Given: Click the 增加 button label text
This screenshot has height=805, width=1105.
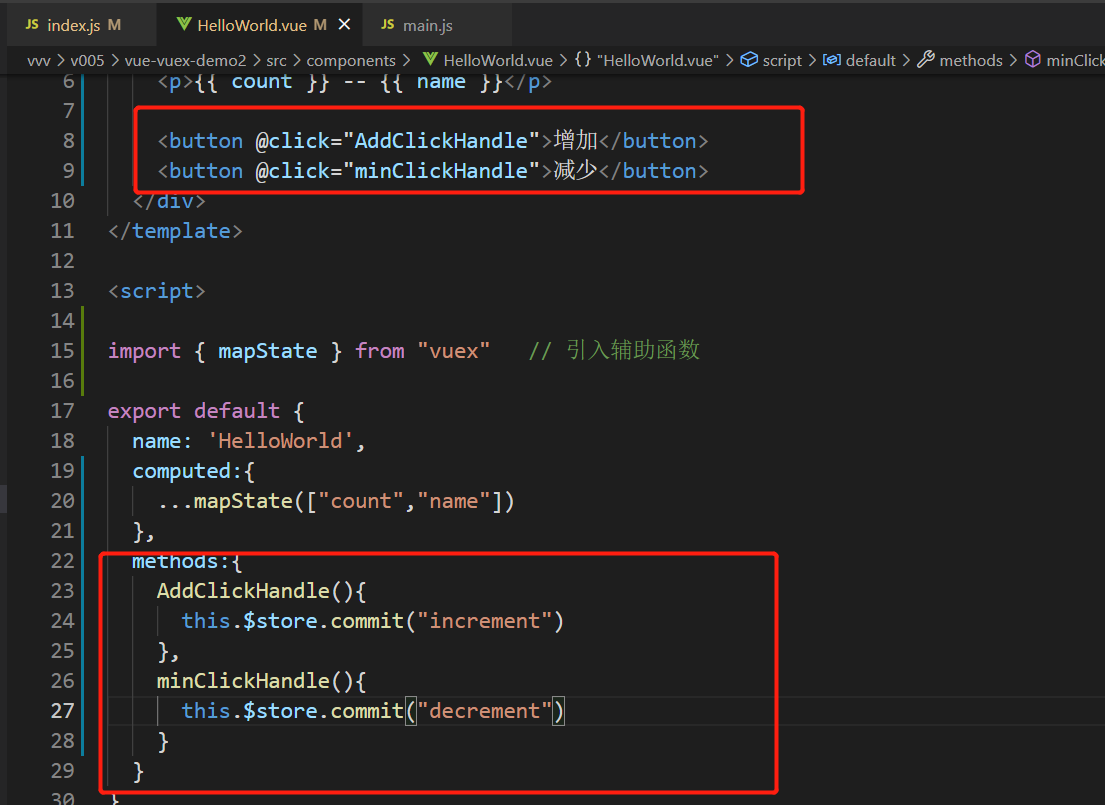Looking at the screenshot, I should 576,140.
